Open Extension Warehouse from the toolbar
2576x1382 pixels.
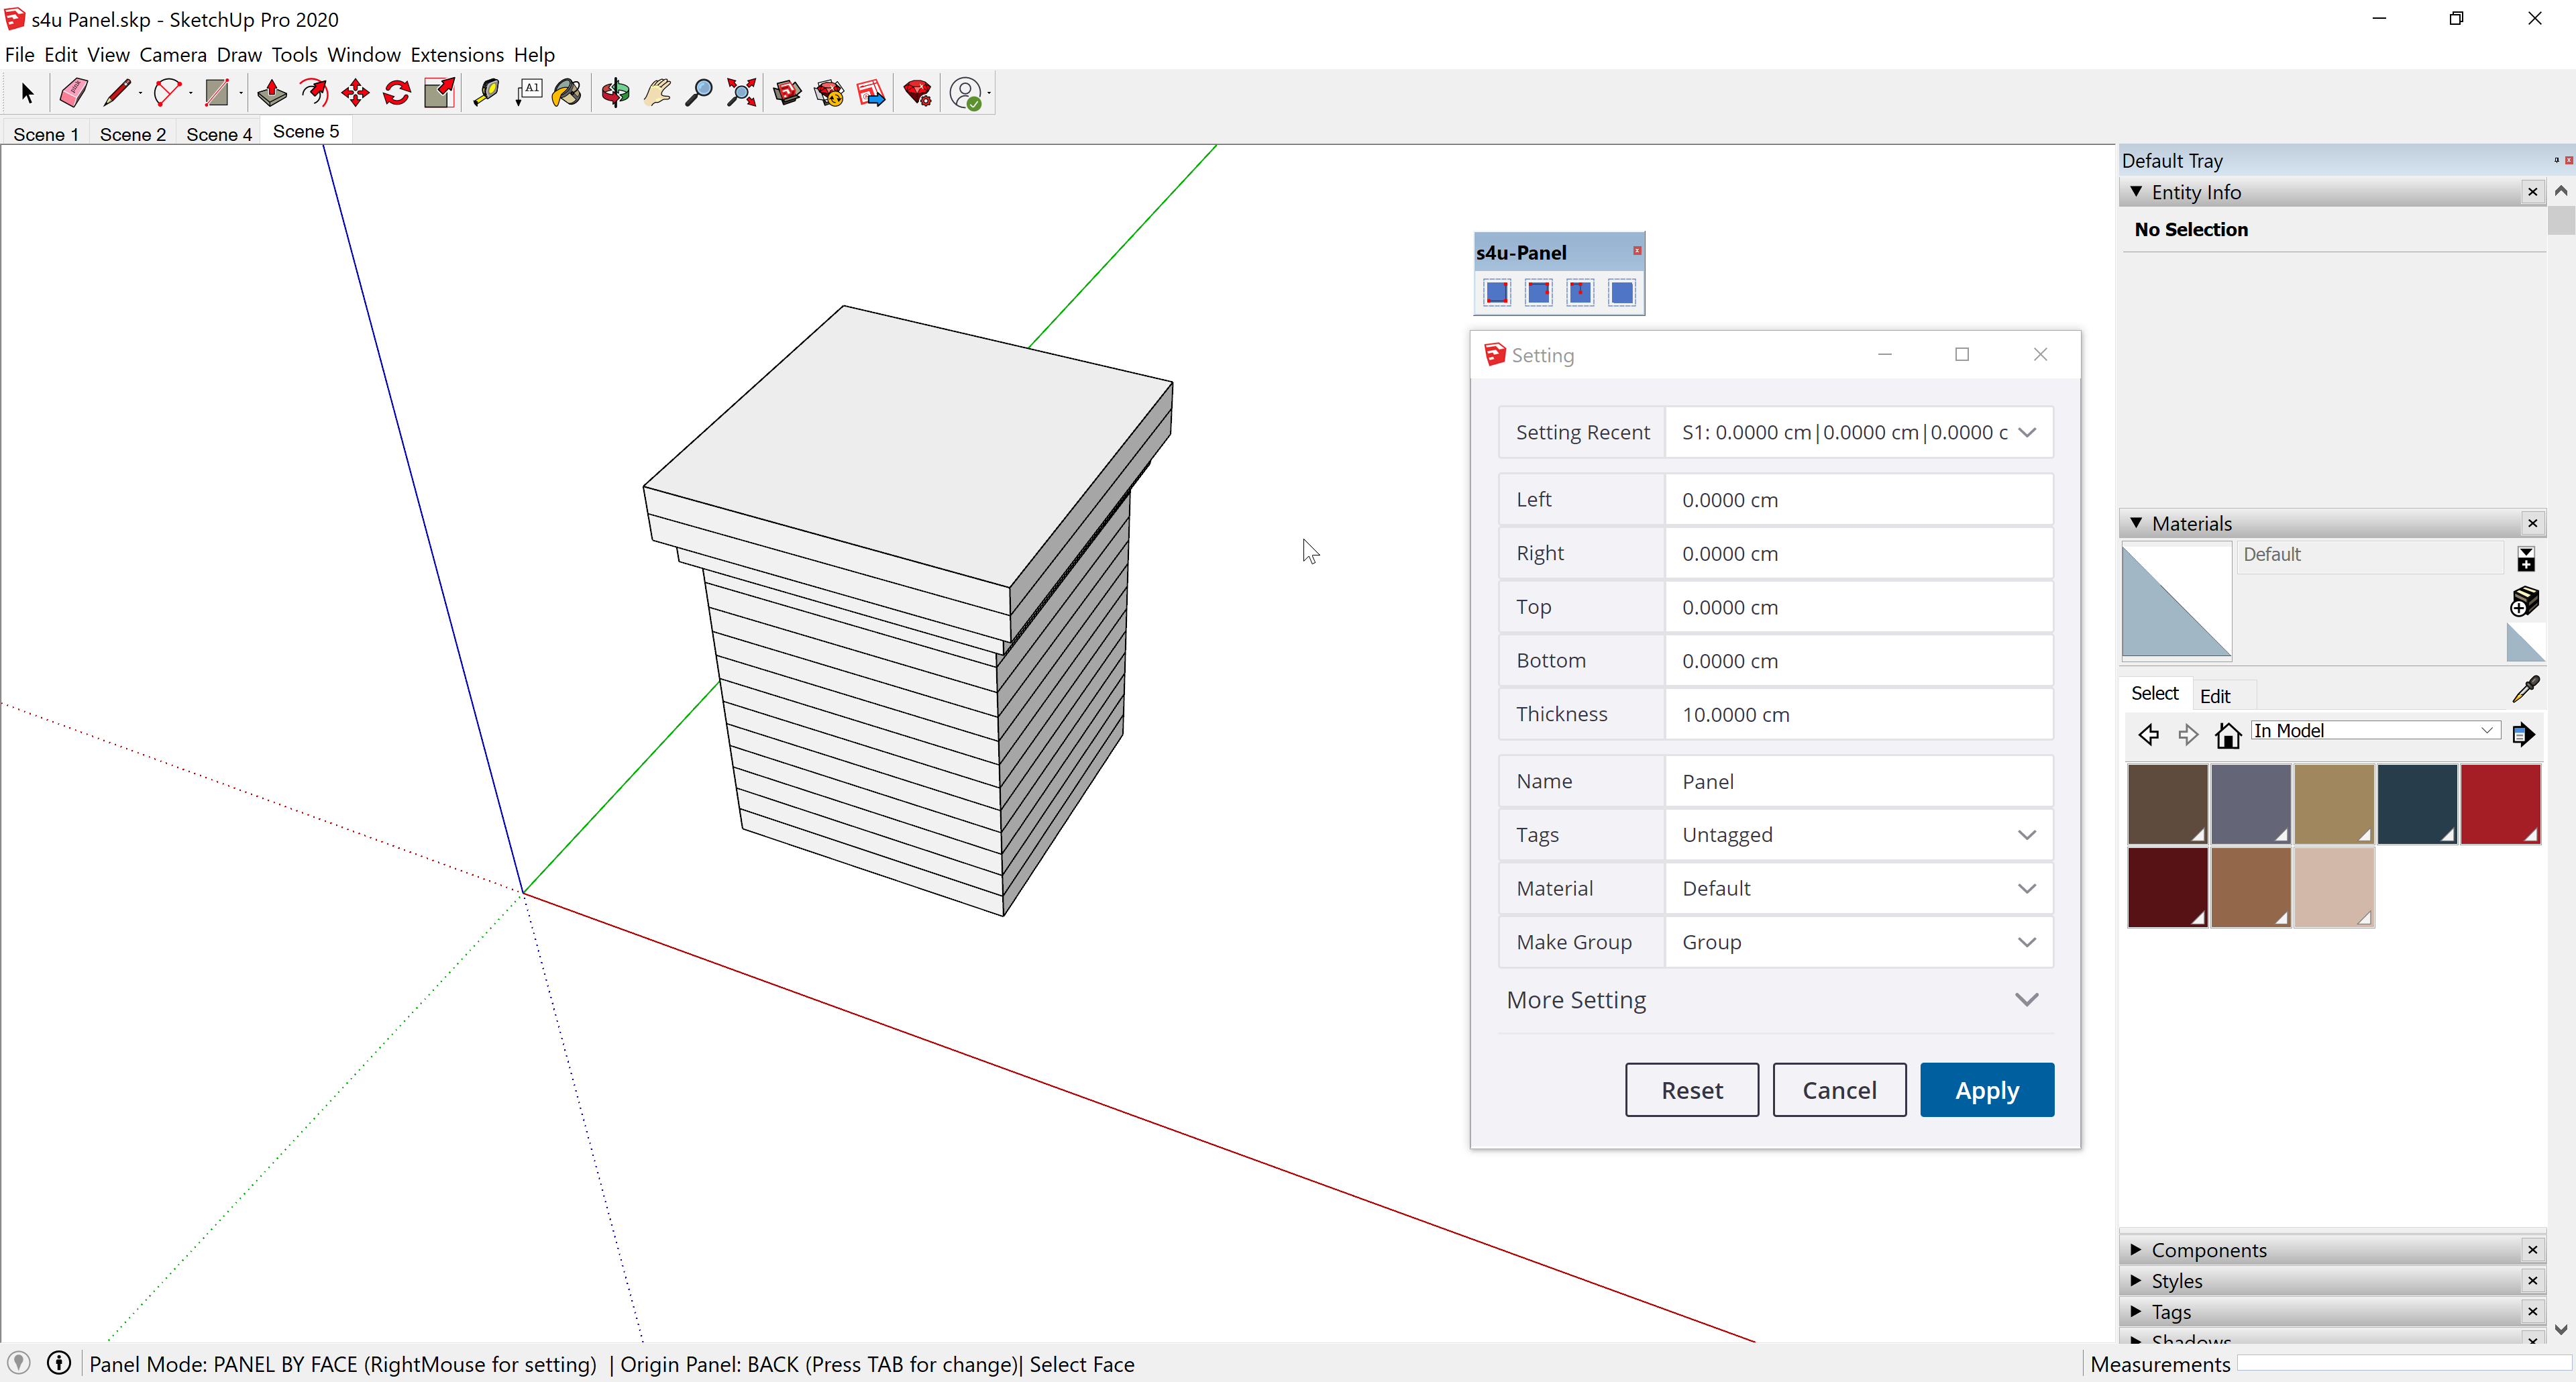830,92
